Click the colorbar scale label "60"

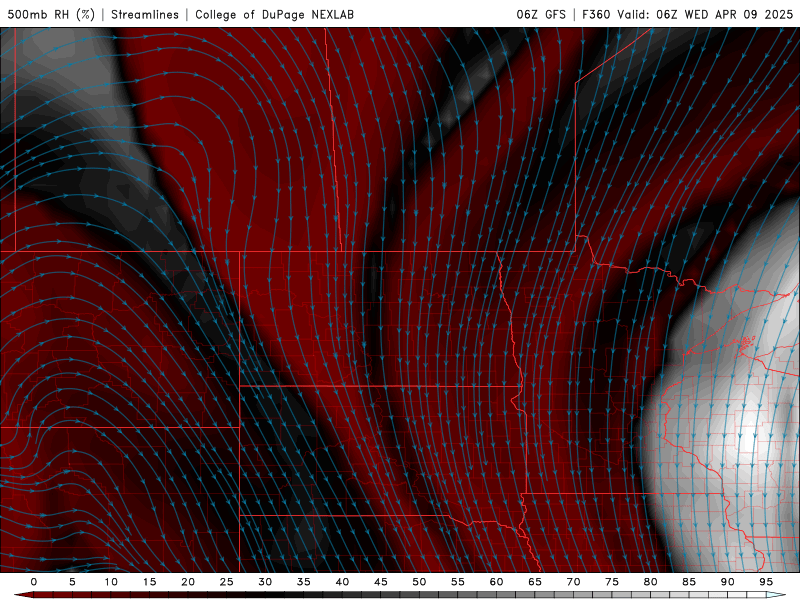pyautogui.click(x=496, y=582)
